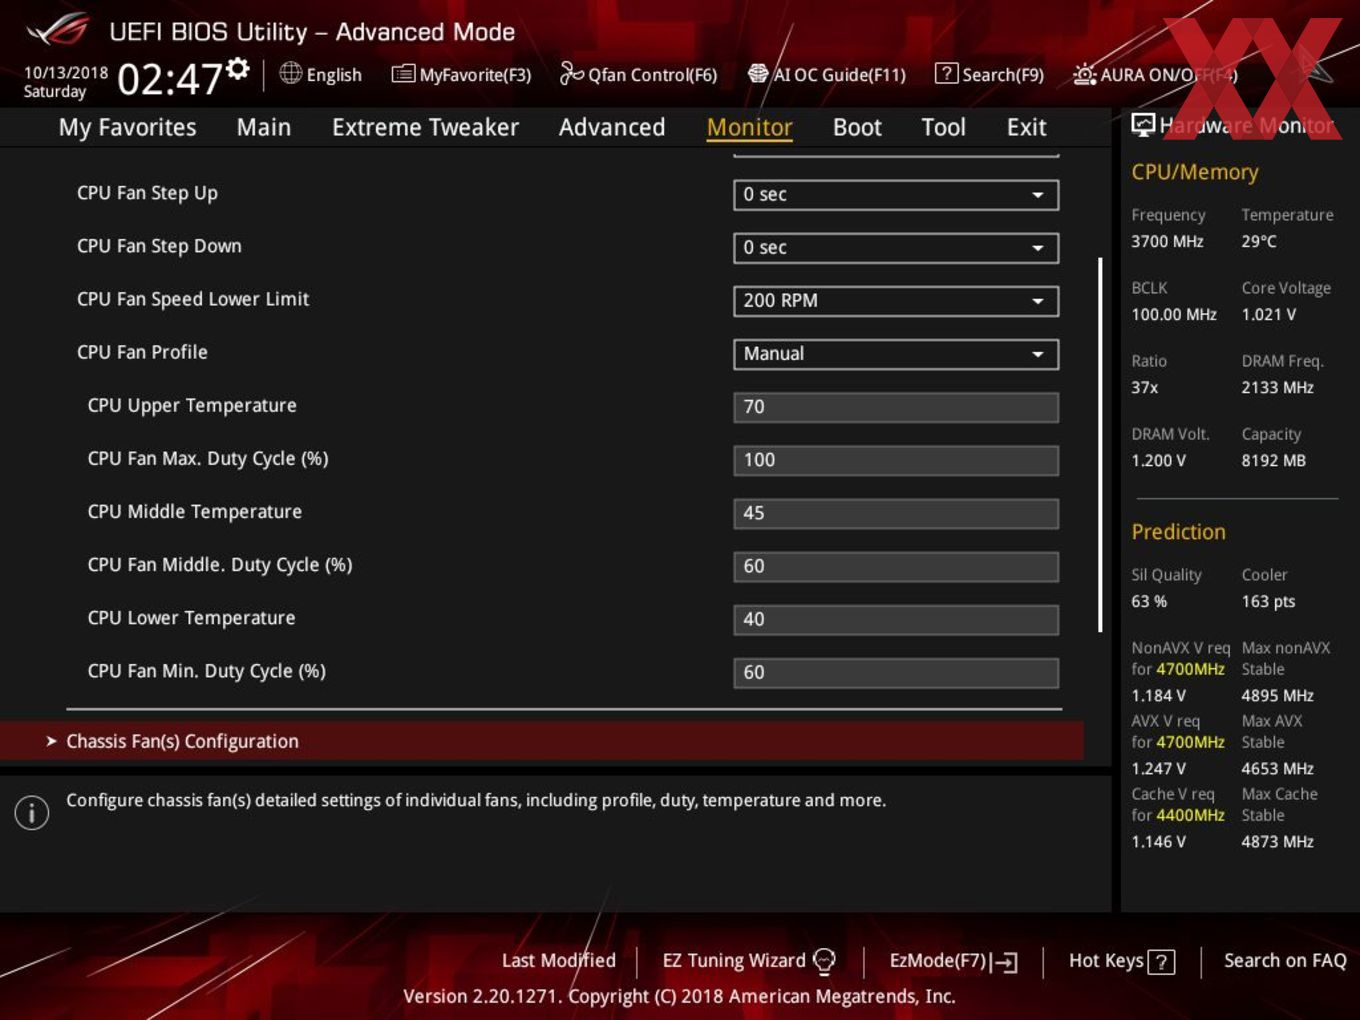Click the CPU Lower Temperature field
Viewport: 1360px width, 1020px height.
(896, 619)
